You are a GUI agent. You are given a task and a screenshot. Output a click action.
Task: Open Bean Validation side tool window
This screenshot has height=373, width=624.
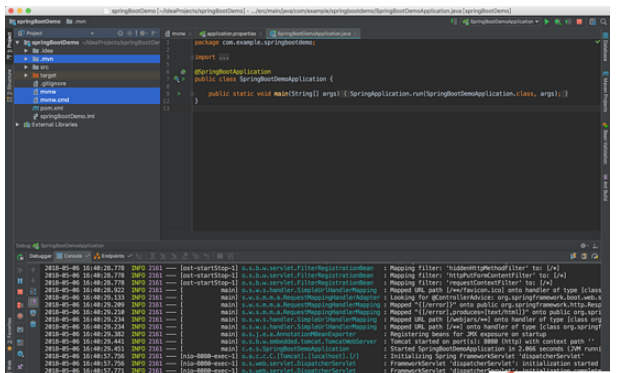click(x=605, y=143)
